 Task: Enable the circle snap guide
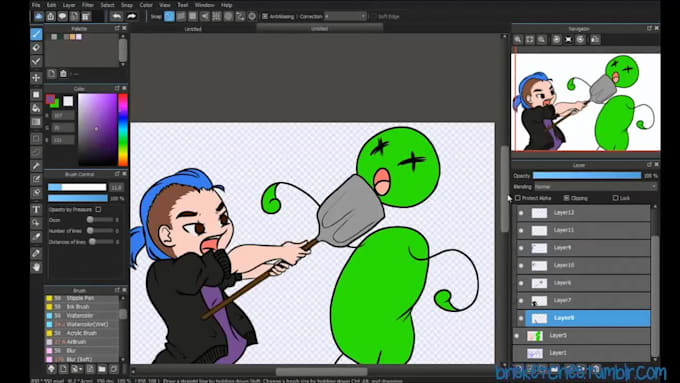[228, 16]
